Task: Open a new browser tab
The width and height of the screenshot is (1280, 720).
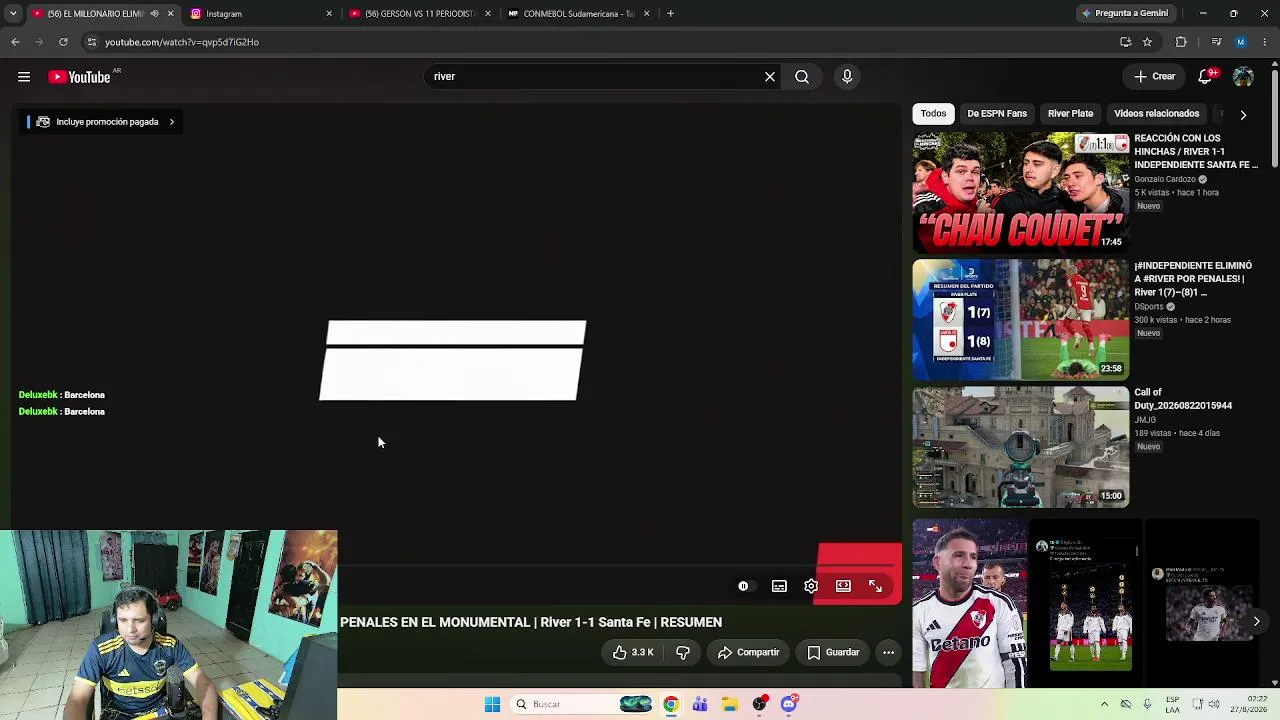Action: pos(670,14)
